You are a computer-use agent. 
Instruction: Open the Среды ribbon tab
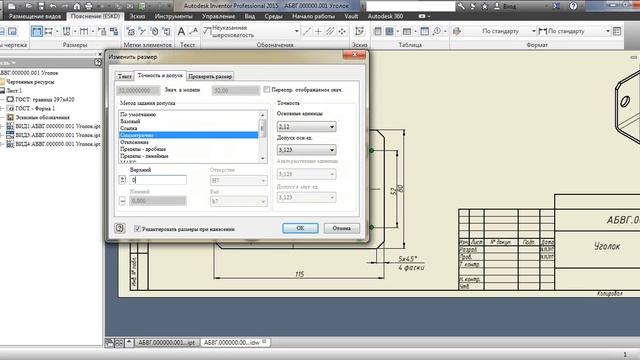(x=273, y=16)
